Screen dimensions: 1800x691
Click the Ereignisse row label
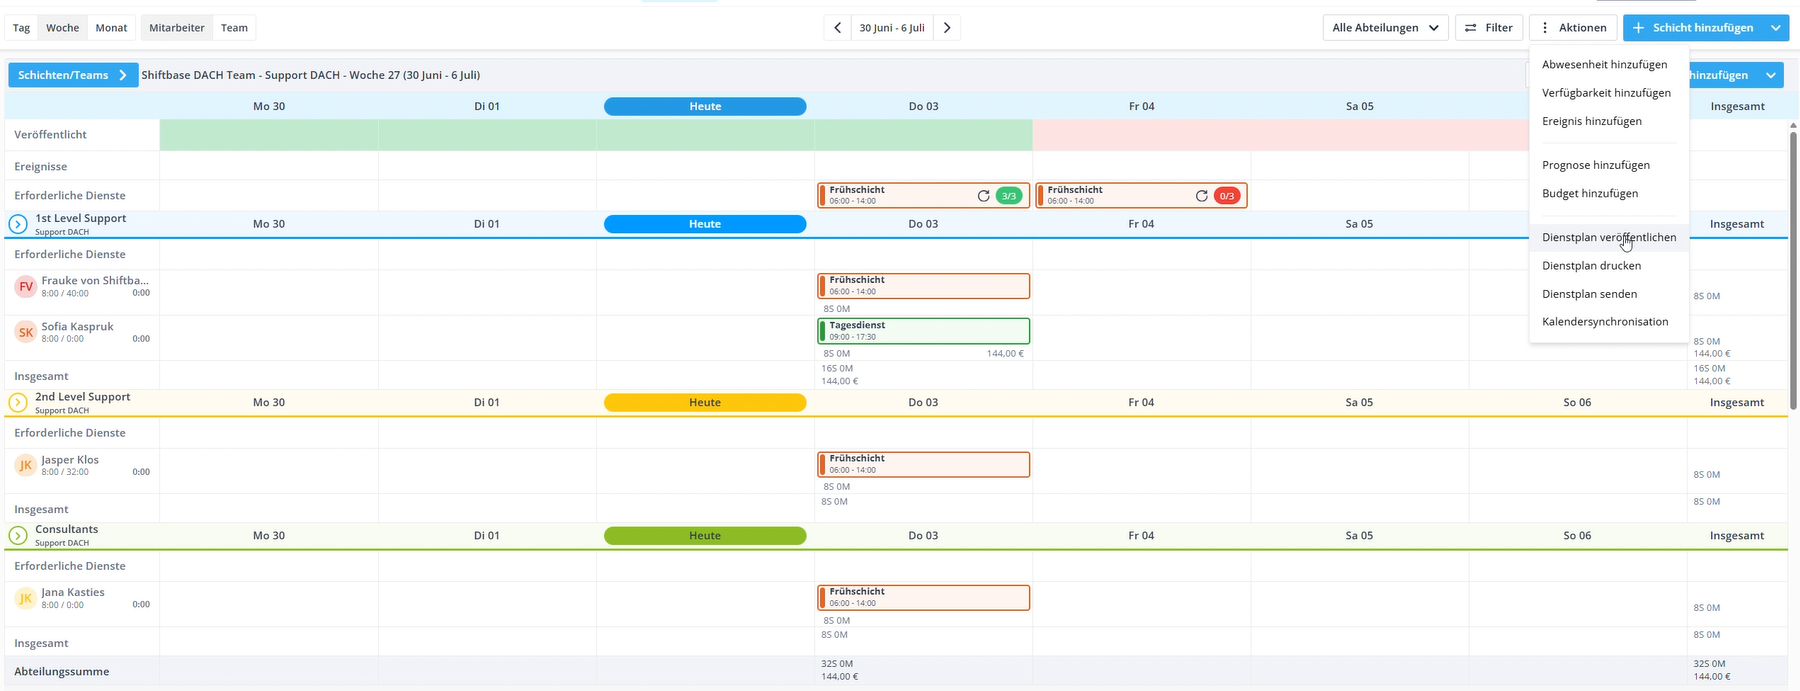coord(41,167)
